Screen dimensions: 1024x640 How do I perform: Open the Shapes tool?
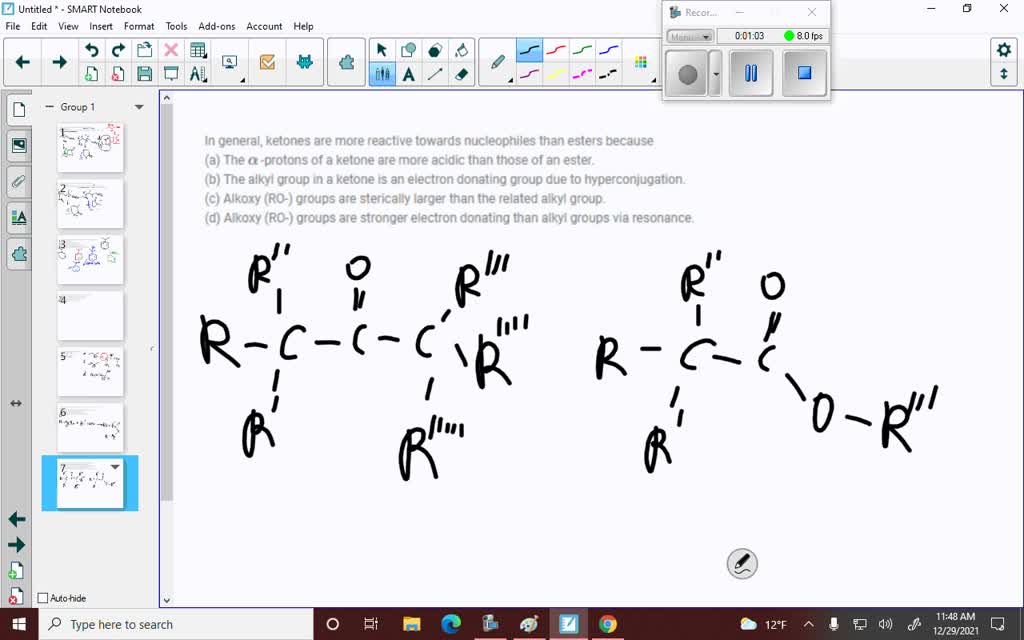[408, 48]
